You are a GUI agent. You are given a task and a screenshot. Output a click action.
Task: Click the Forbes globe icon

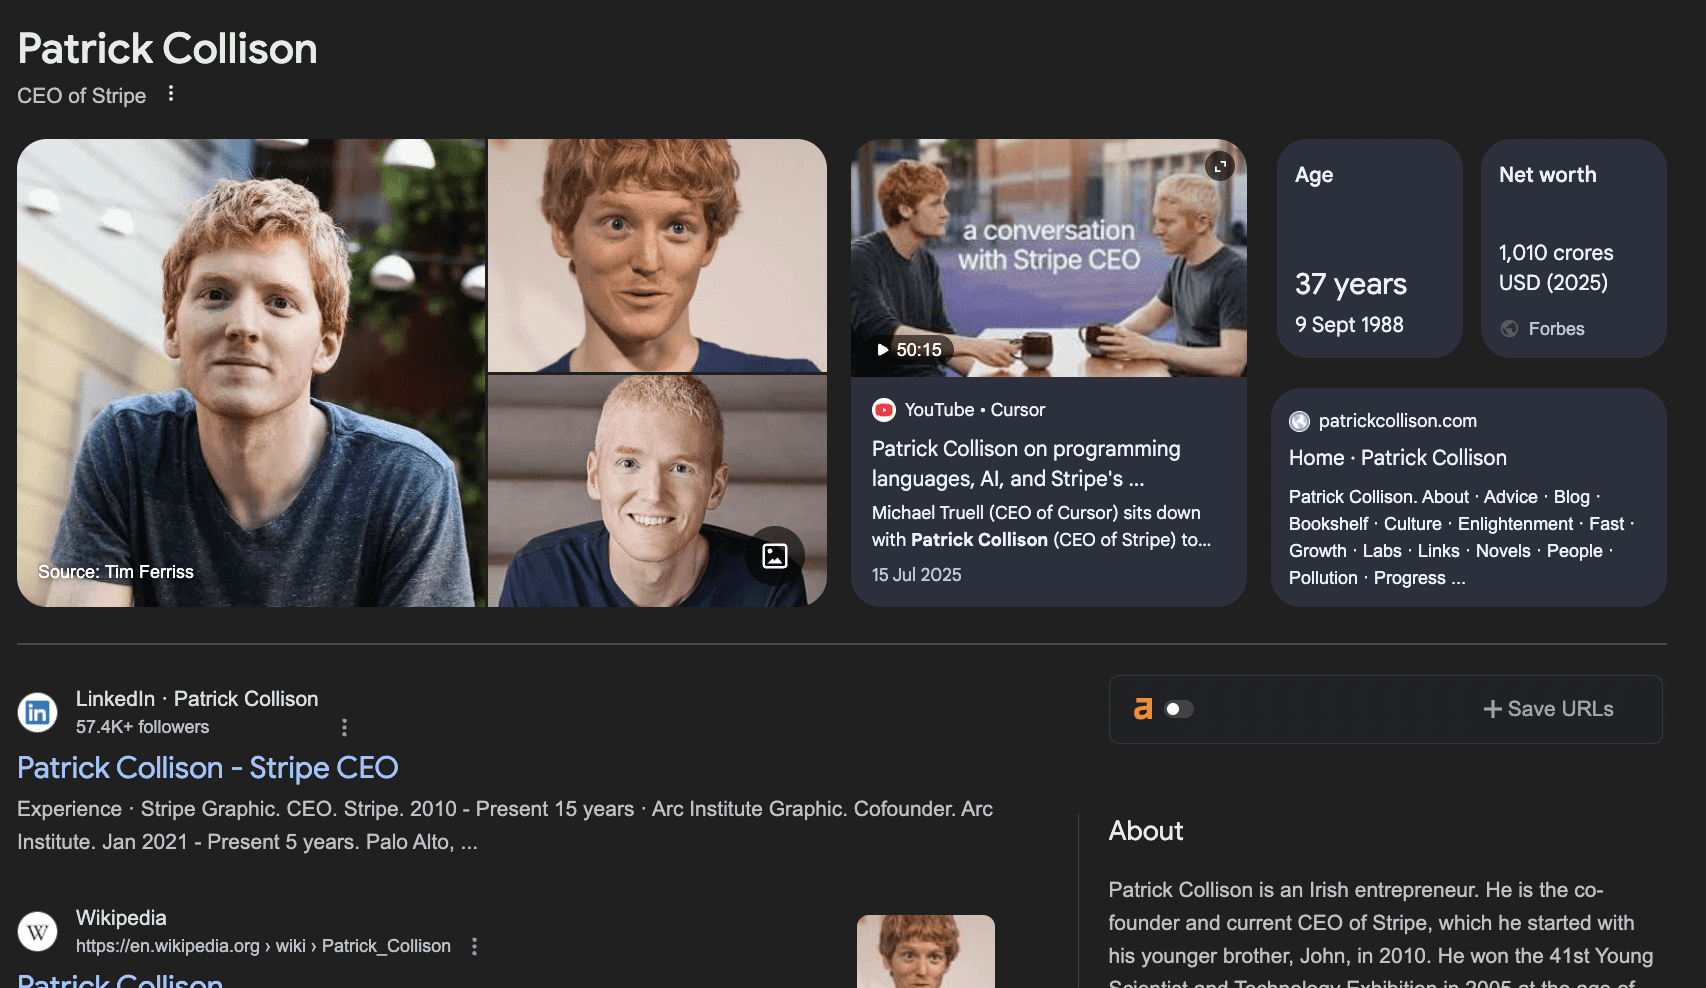pos(1510,329)
